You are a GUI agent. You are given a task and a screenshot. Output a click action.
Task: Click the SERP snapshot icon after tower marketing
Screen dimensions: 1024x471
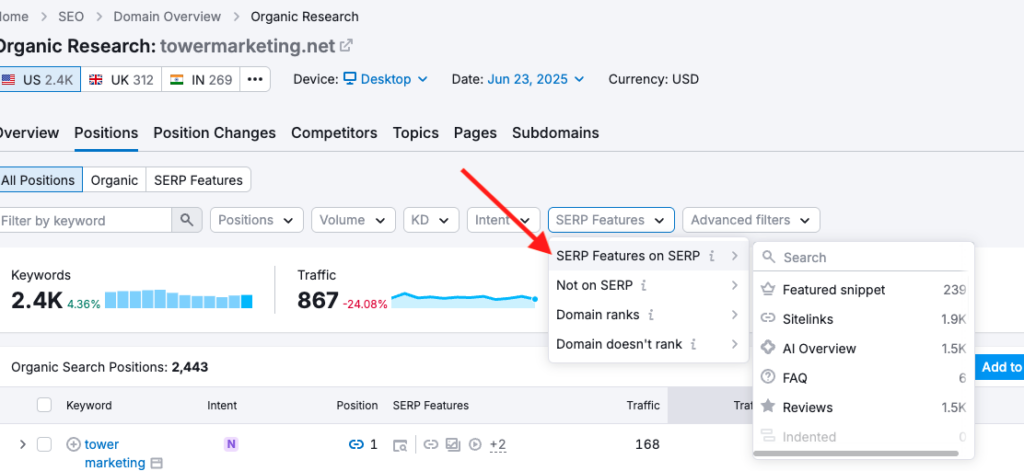pos(156,463)
